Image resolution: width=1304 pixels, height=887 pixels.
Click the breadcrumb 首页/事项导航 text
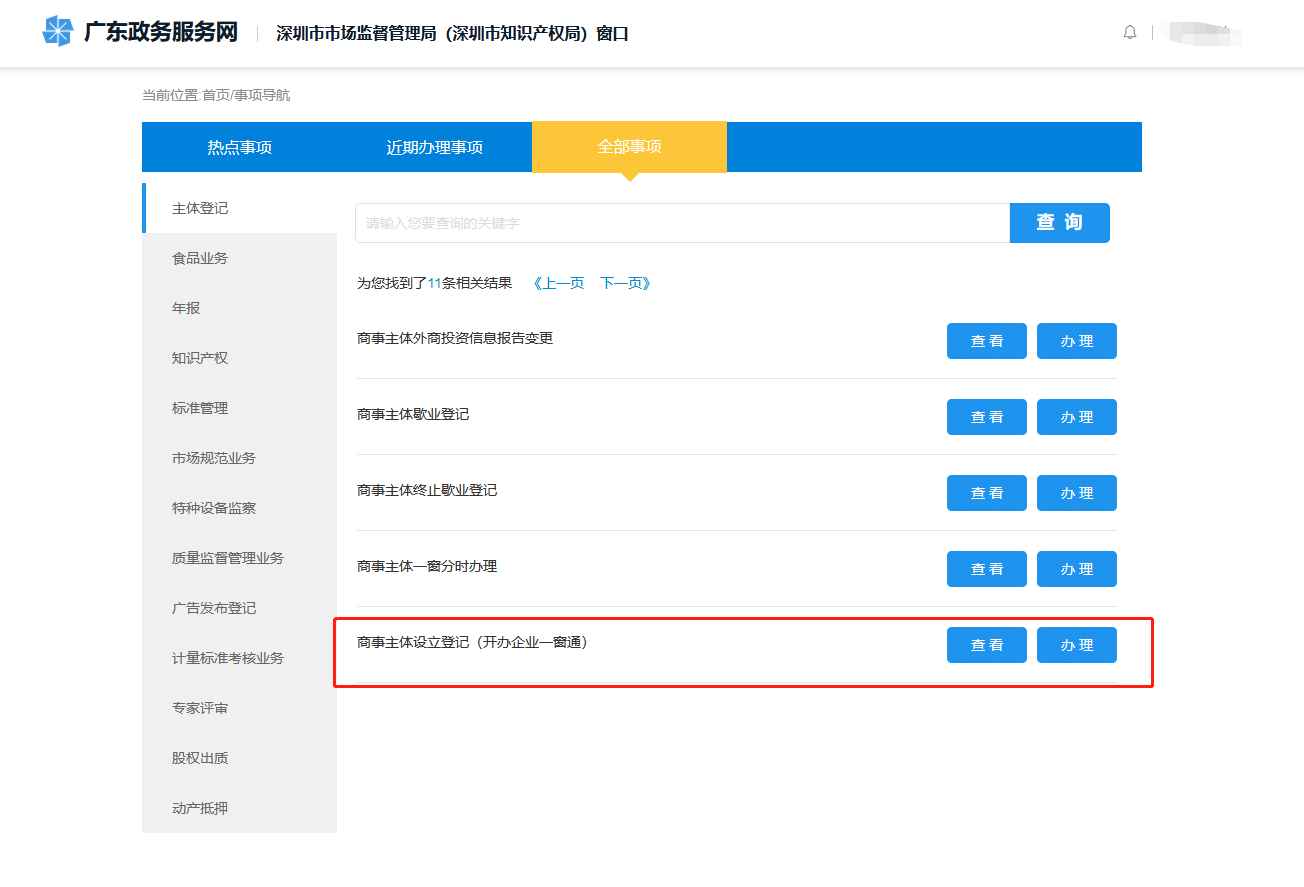246,95
